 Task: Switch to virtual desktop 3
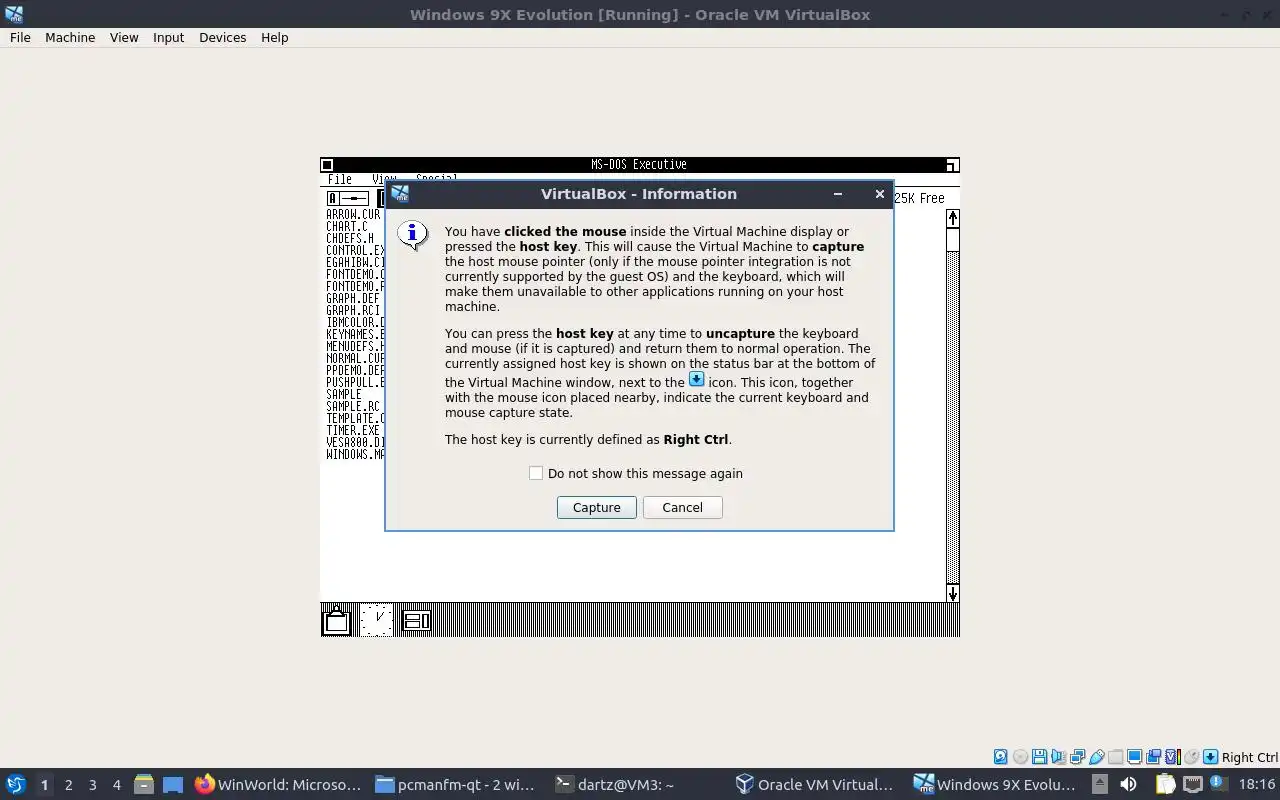pos(92,785)
